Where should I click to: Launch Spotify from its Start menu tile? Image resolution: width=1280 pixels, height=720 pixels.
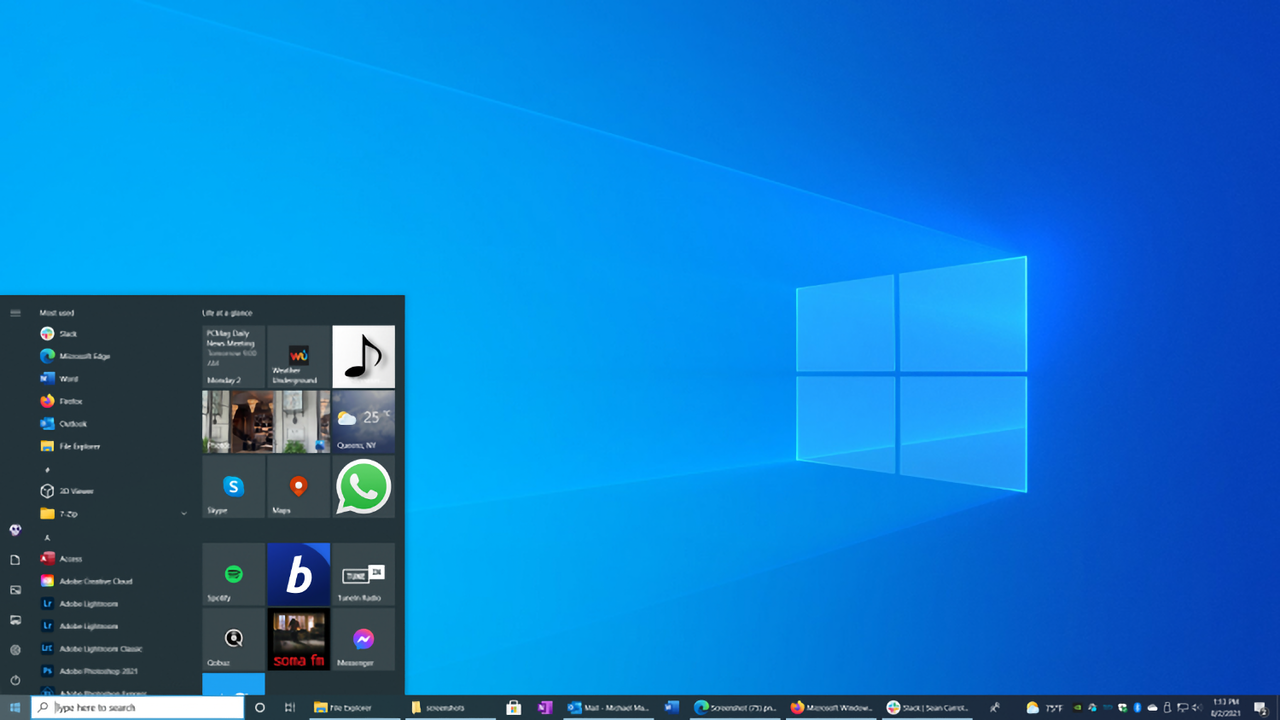point(233,575)
